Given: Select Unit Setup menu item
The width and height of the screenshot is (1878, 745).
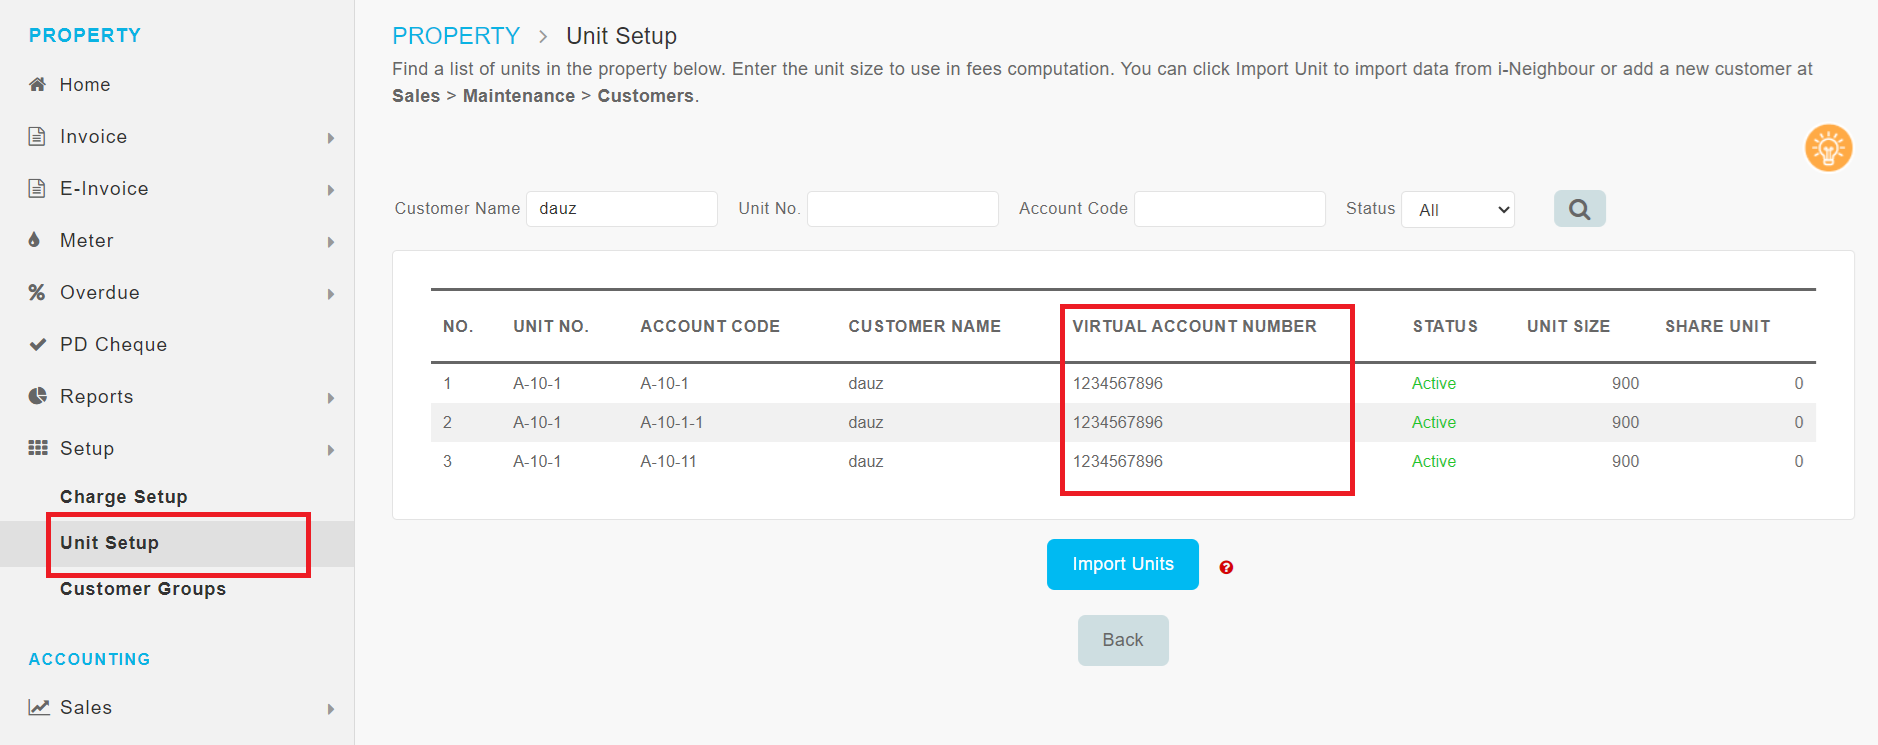Looking at the screenshot, I should tap(110, 543).
